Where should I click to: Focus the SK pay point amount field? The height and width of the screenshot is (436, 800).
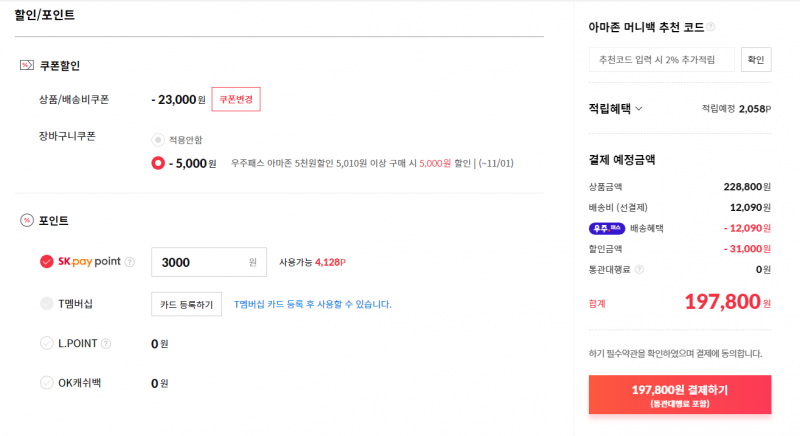coord(209,262)
